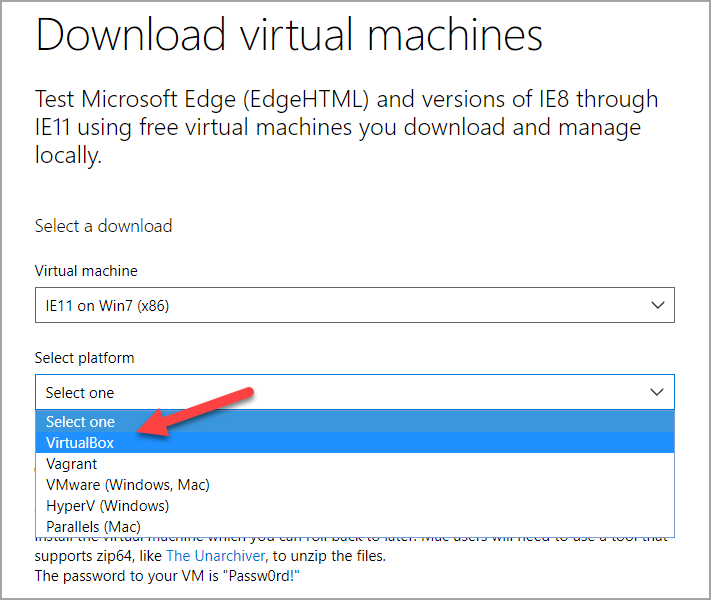The width and height of the screenshot is (711, 600).
Task: Pick VMware (Windows, Mac) platform option
Action: tap(355, 484)
